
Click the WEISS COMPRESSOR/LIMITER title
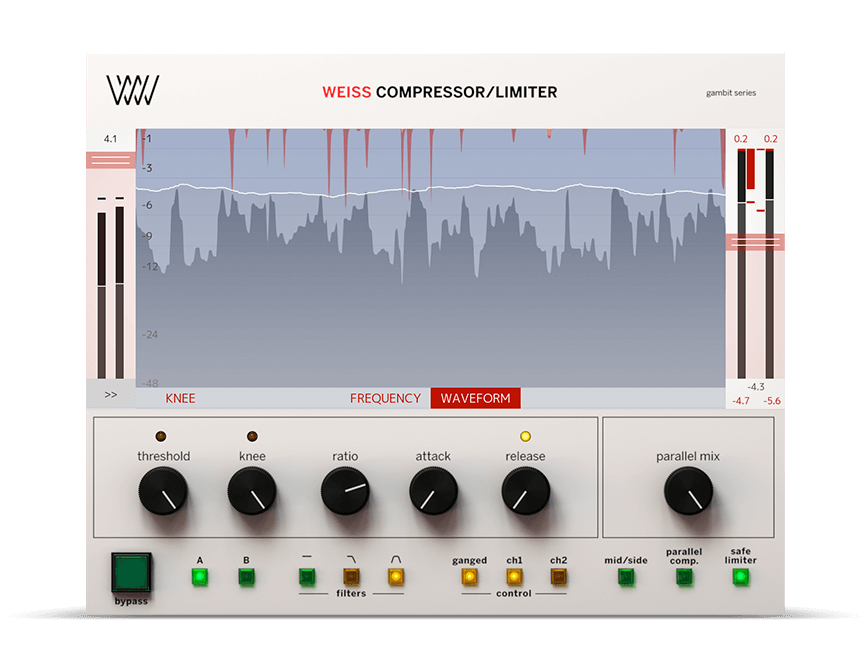440,92
